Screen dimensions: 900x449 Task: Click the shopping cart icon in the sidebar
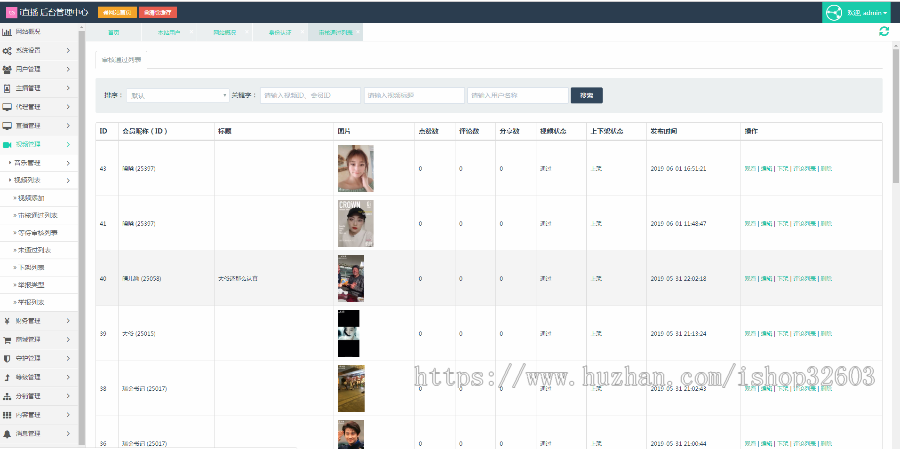click(7, 340)
